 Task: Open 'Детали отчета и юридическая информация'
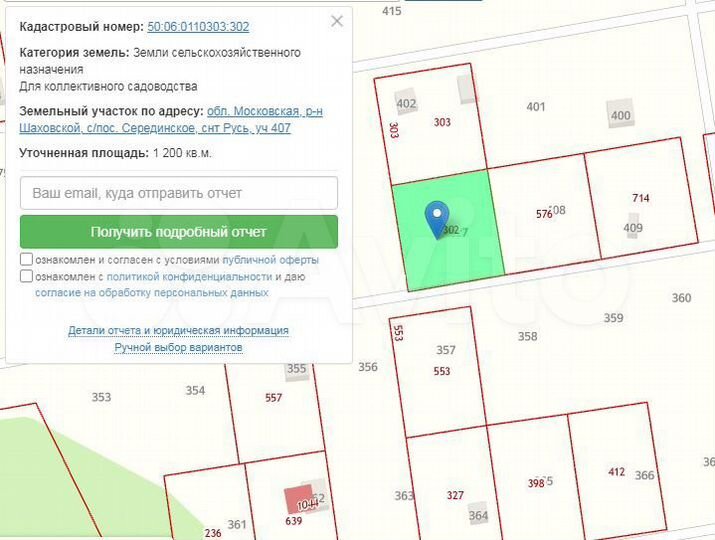(178, 330)
